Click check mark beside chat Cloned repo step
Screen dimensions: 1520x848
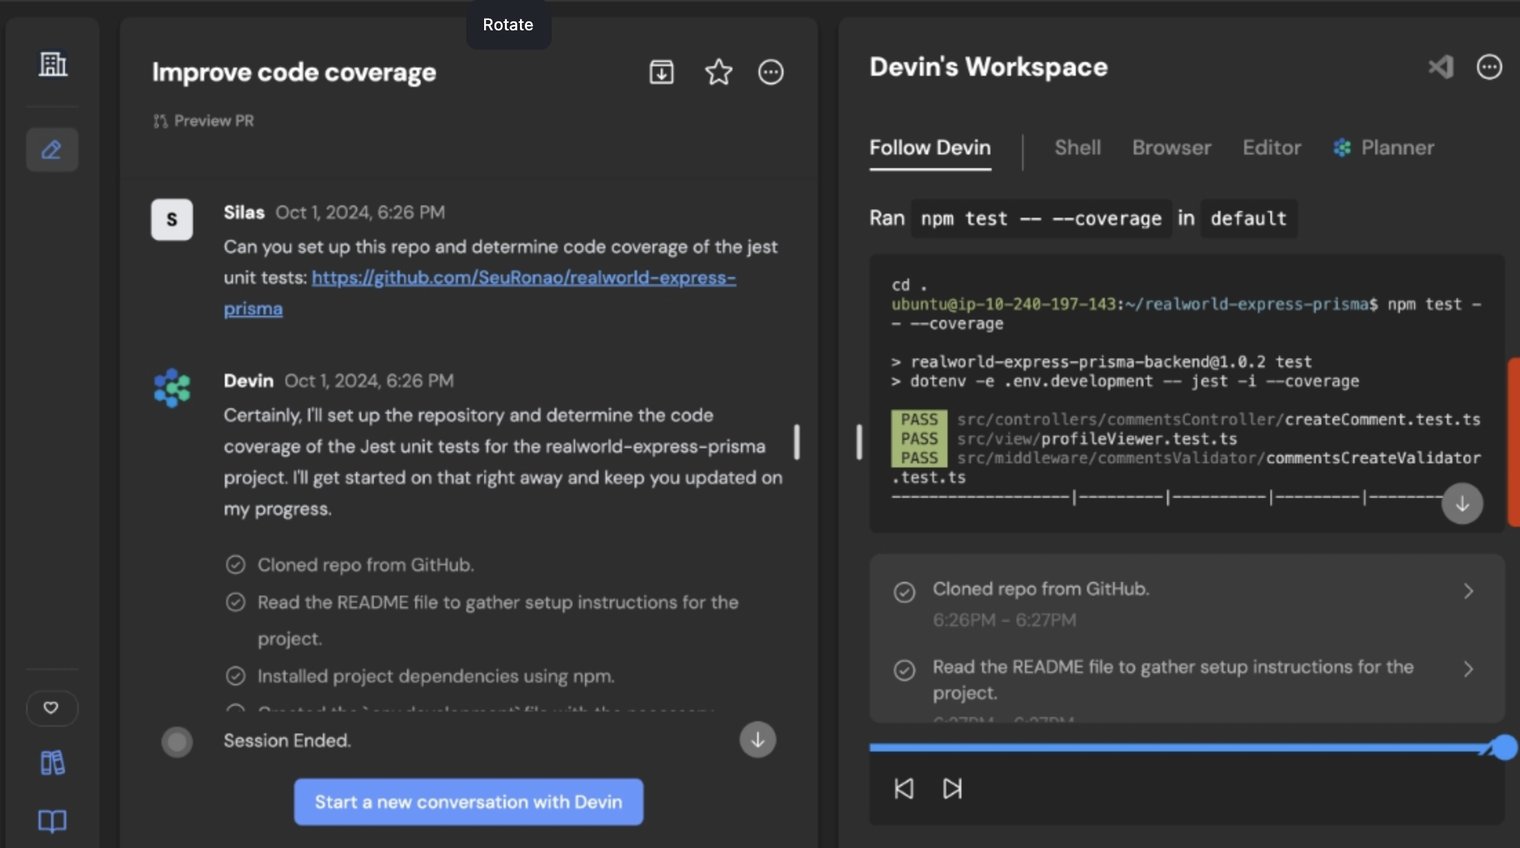236,565
